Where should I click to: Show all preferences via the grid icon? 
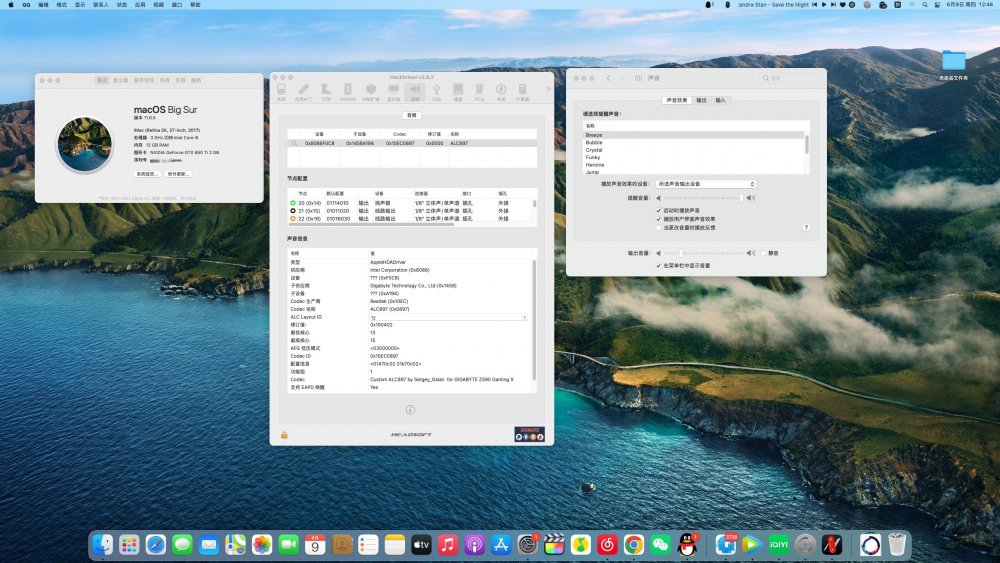pos(638,78)
